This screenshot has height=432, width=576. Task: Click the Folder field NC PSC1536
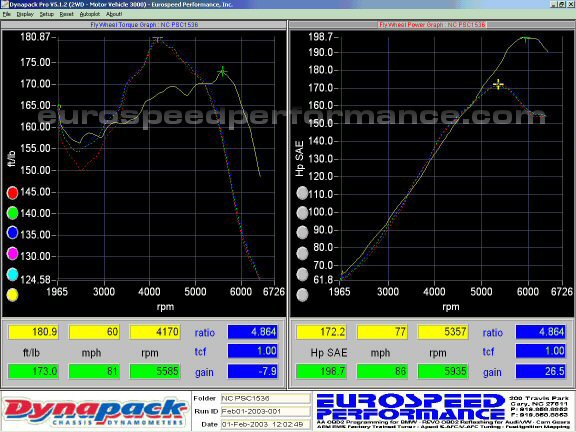(x=265, y=399)
